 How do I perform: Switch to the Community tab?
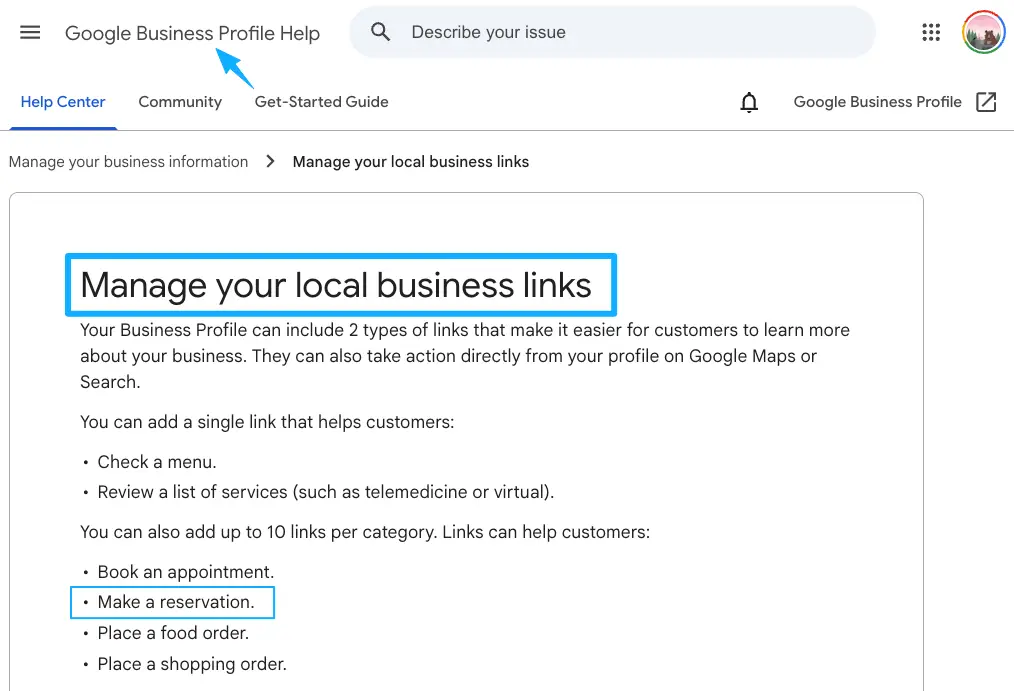coord(180,102)
